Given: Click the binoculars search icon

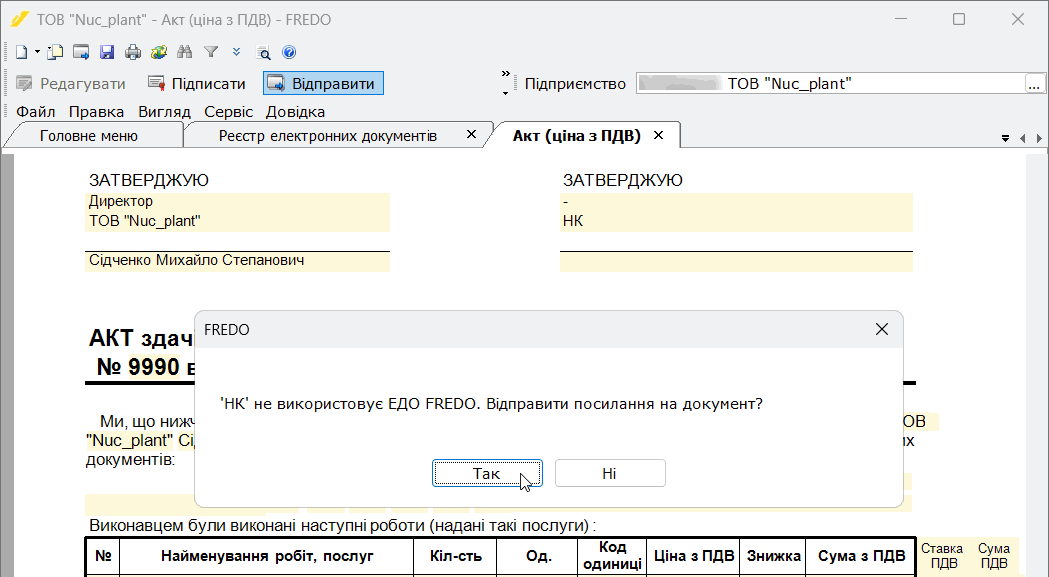Looking at the screenshot, I should point(185,52).
